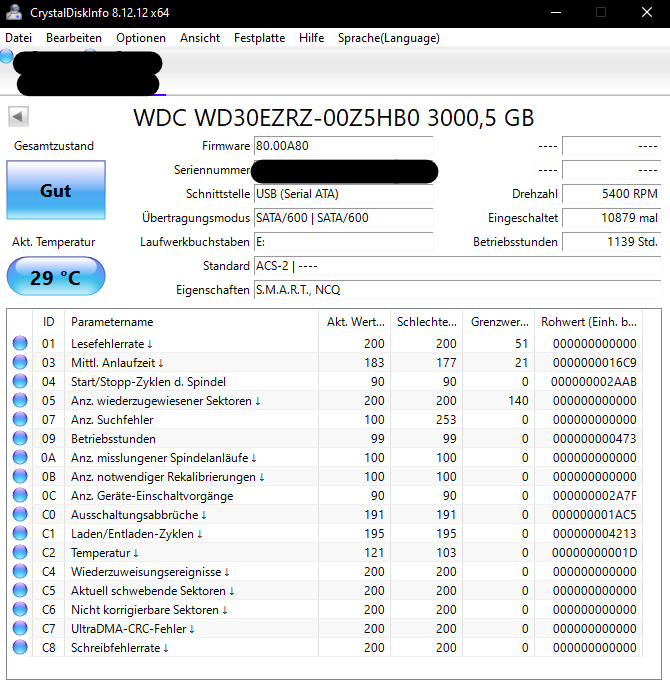Click the Übertragungsmodus field SATA/600
The height and width of the screenshot is (686, 670).
point(344,218)
